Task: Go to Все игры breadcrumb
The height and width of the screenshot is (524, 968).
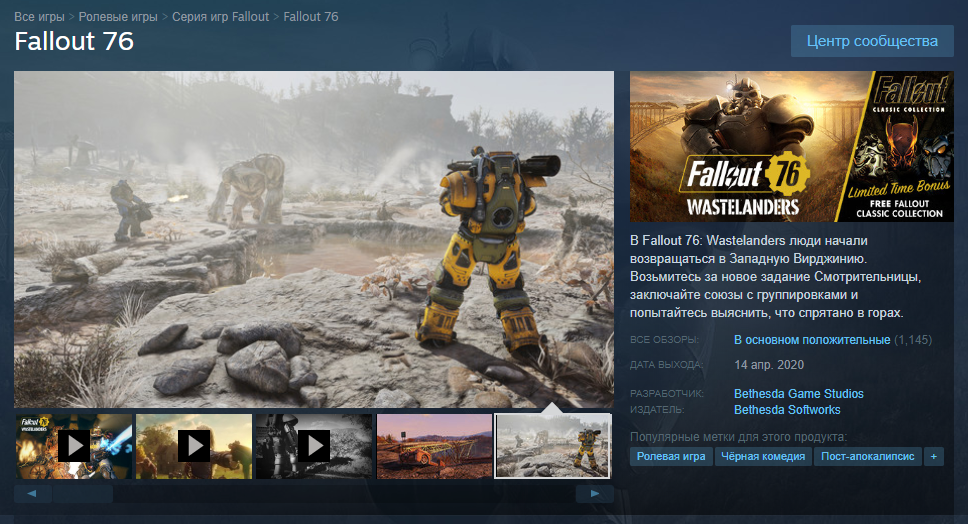Action: [39, 17]
